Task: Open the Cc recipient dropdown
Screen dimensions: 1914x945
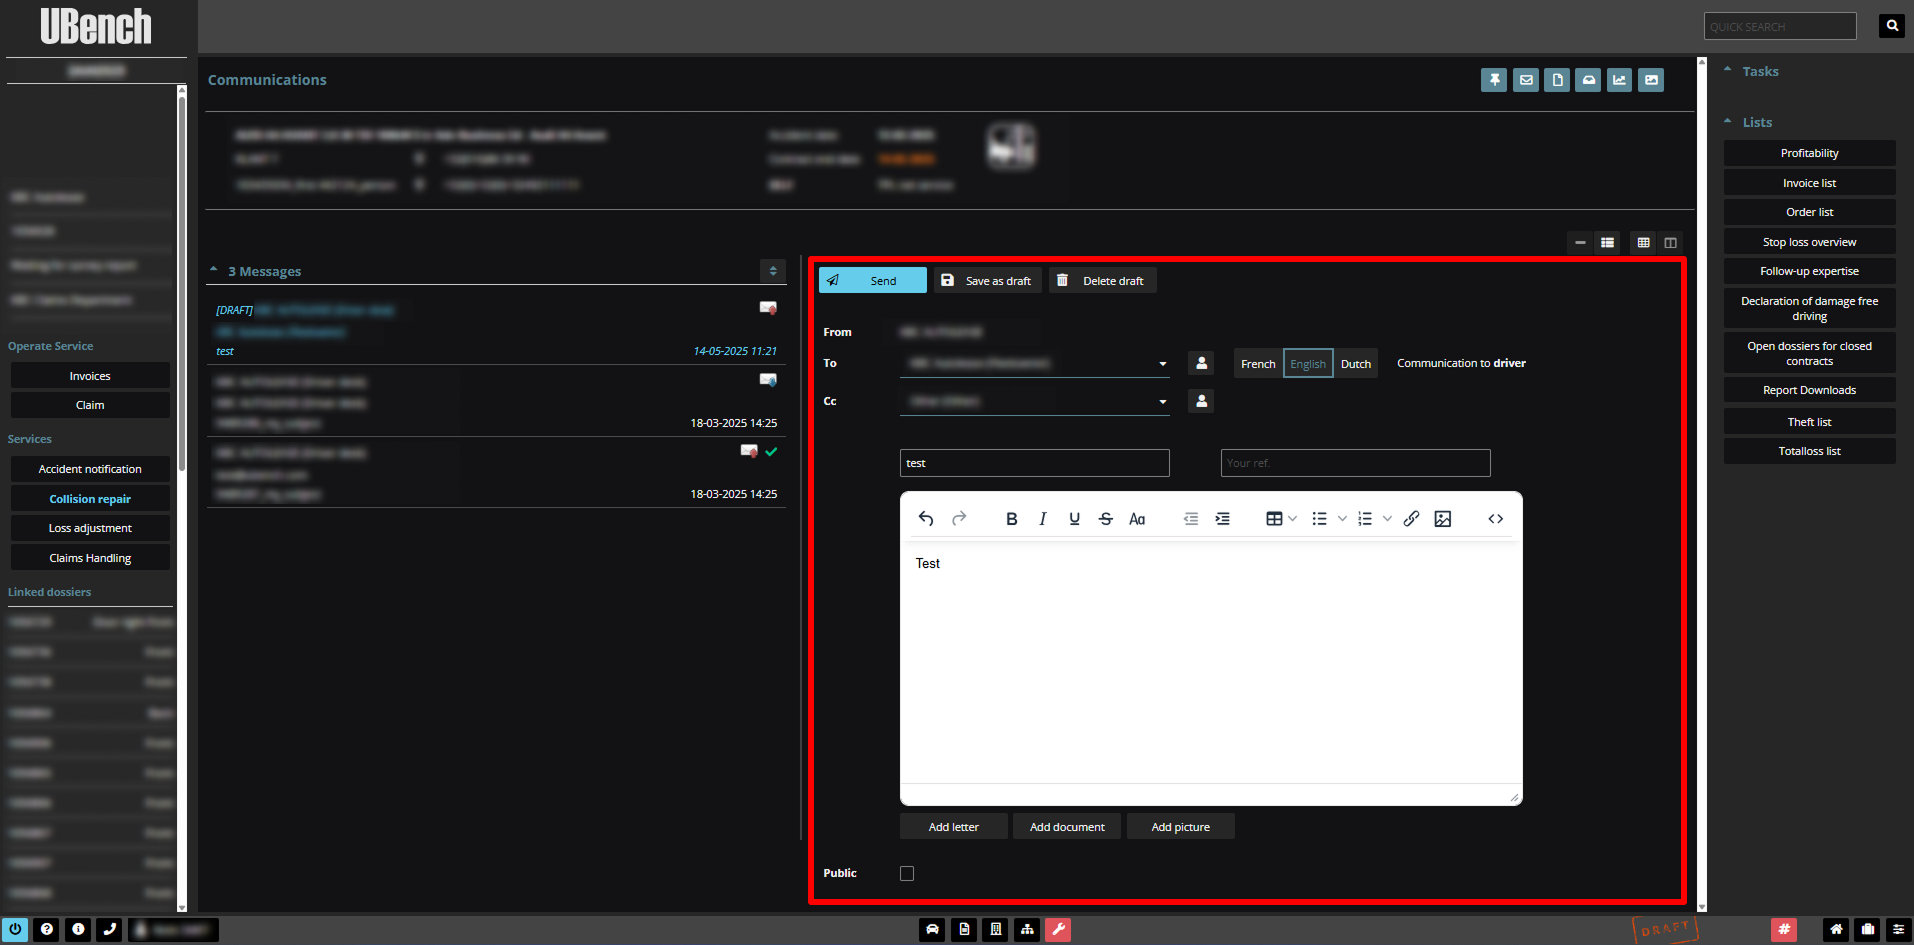Action: 1162,402
